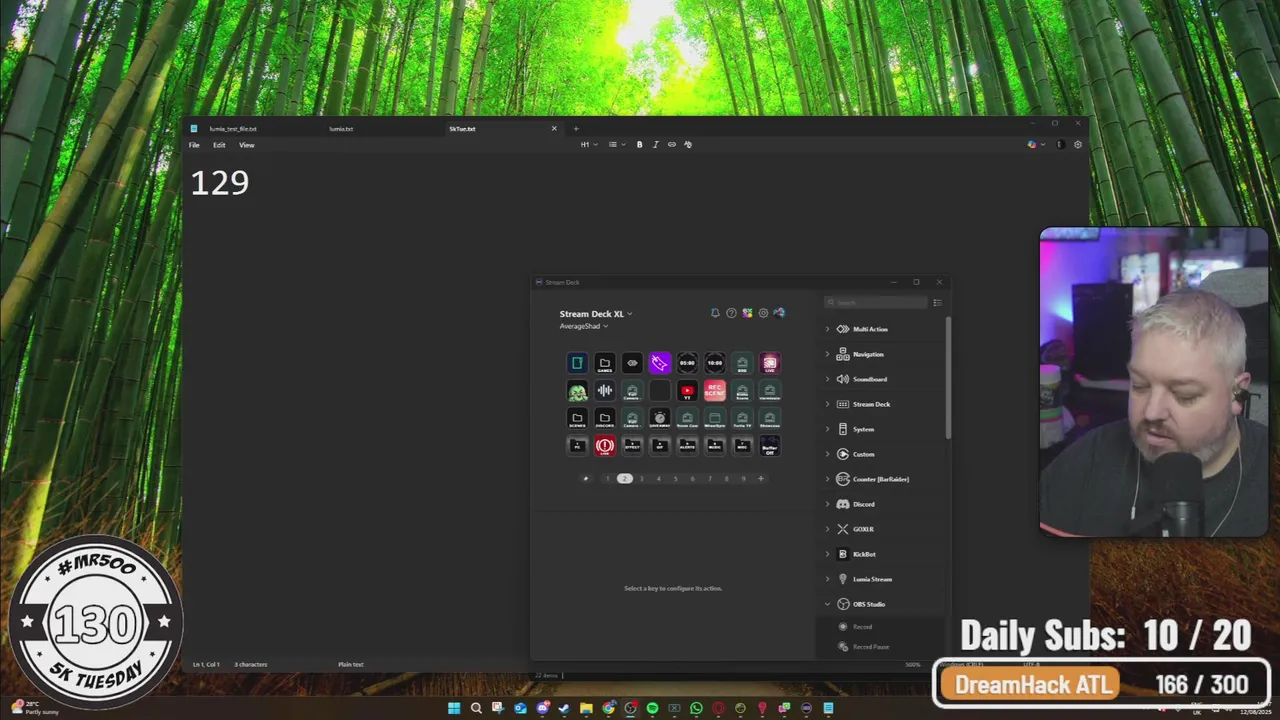Open the Stream Deck XL device dropdown

596,314
